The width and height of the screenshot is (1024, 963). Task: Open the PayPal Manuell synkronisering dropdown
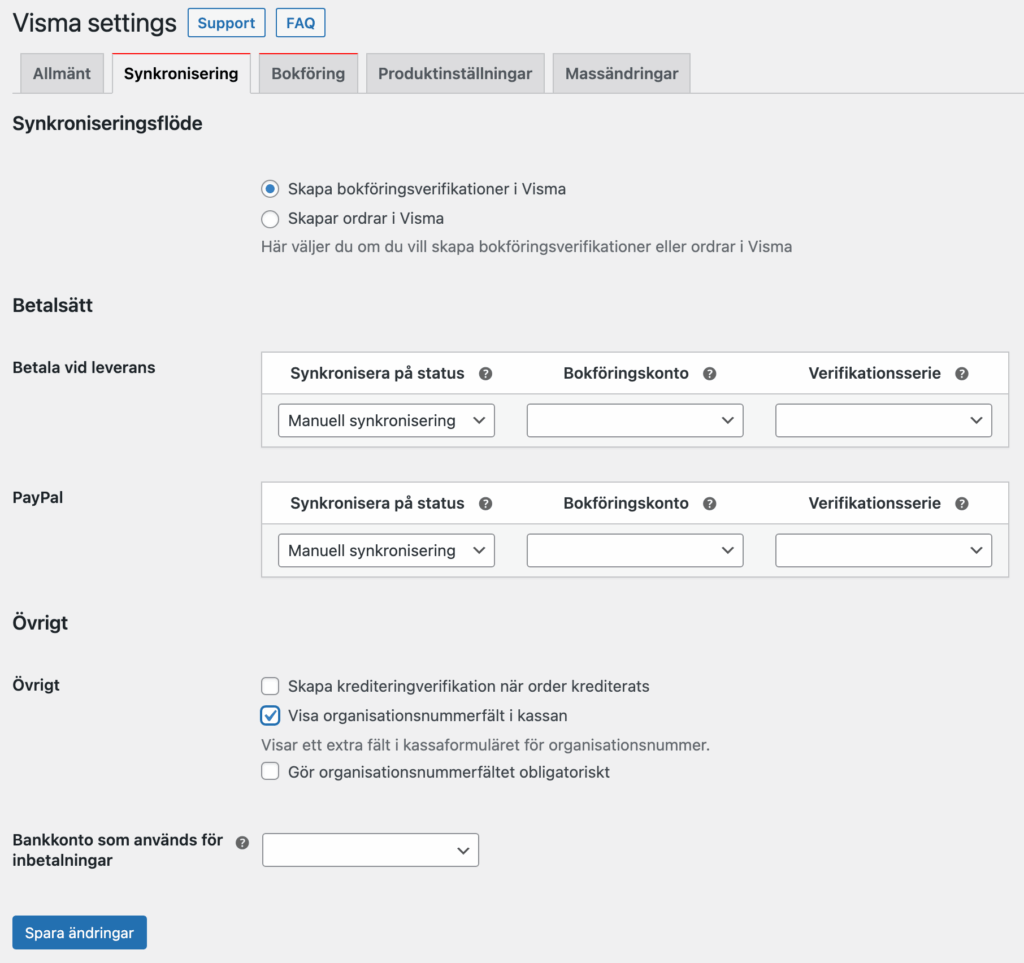(386, 550)
